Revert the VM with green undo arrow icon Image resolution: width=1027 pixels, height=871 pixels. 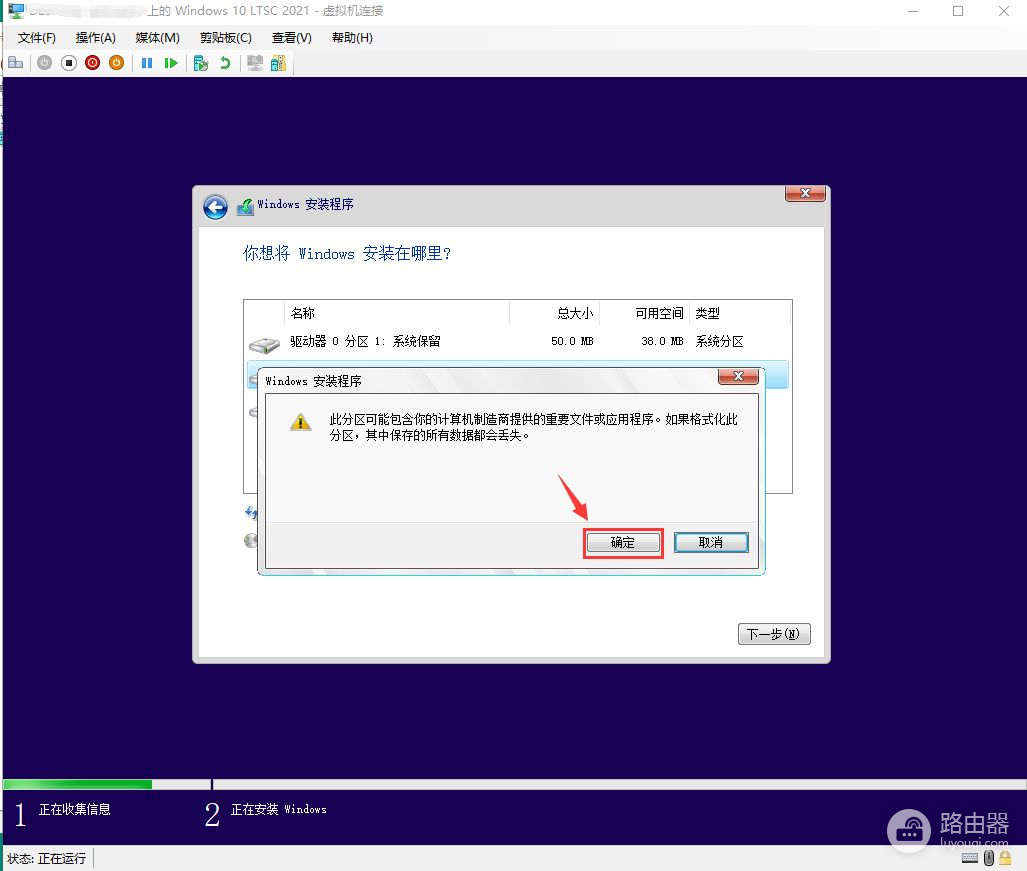[225, 63]
